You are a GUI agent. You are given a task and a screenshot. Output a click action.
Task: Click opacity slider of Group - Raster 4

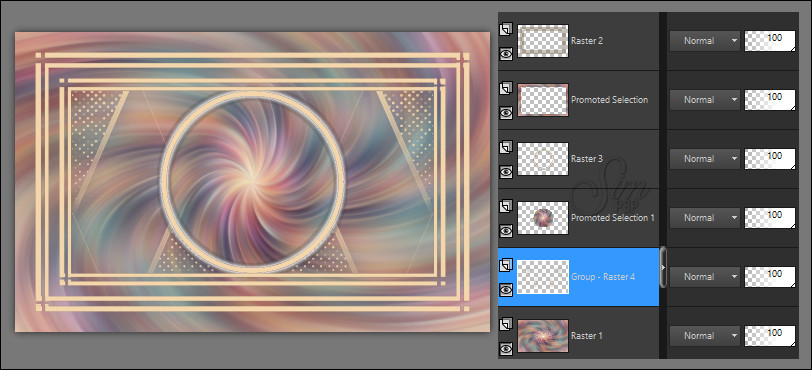[770, 277]
